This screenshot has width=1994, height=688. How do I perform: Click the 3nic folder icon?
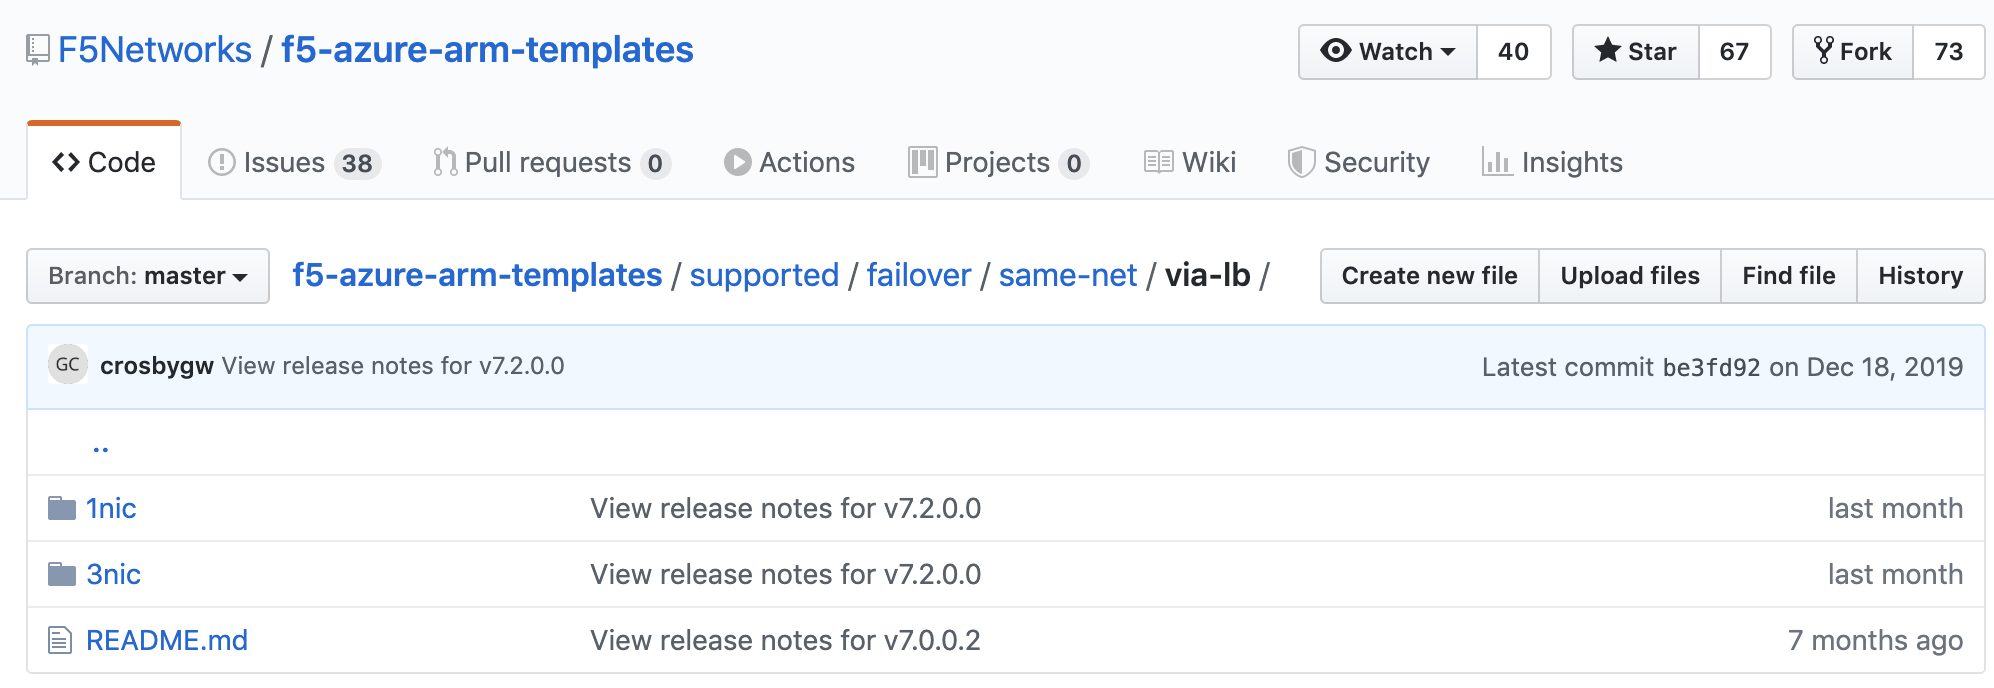[62, 574]
